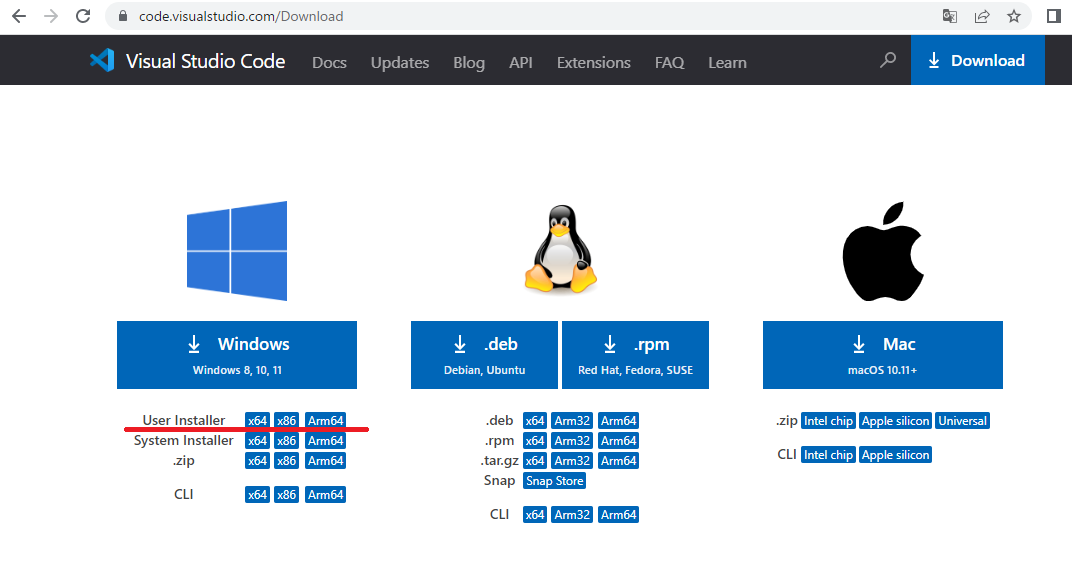Click the padlock site info icon
Image resolution: width=1072 pixels, height=562 pixels.
pyautogui.click(x=123, y=16)
